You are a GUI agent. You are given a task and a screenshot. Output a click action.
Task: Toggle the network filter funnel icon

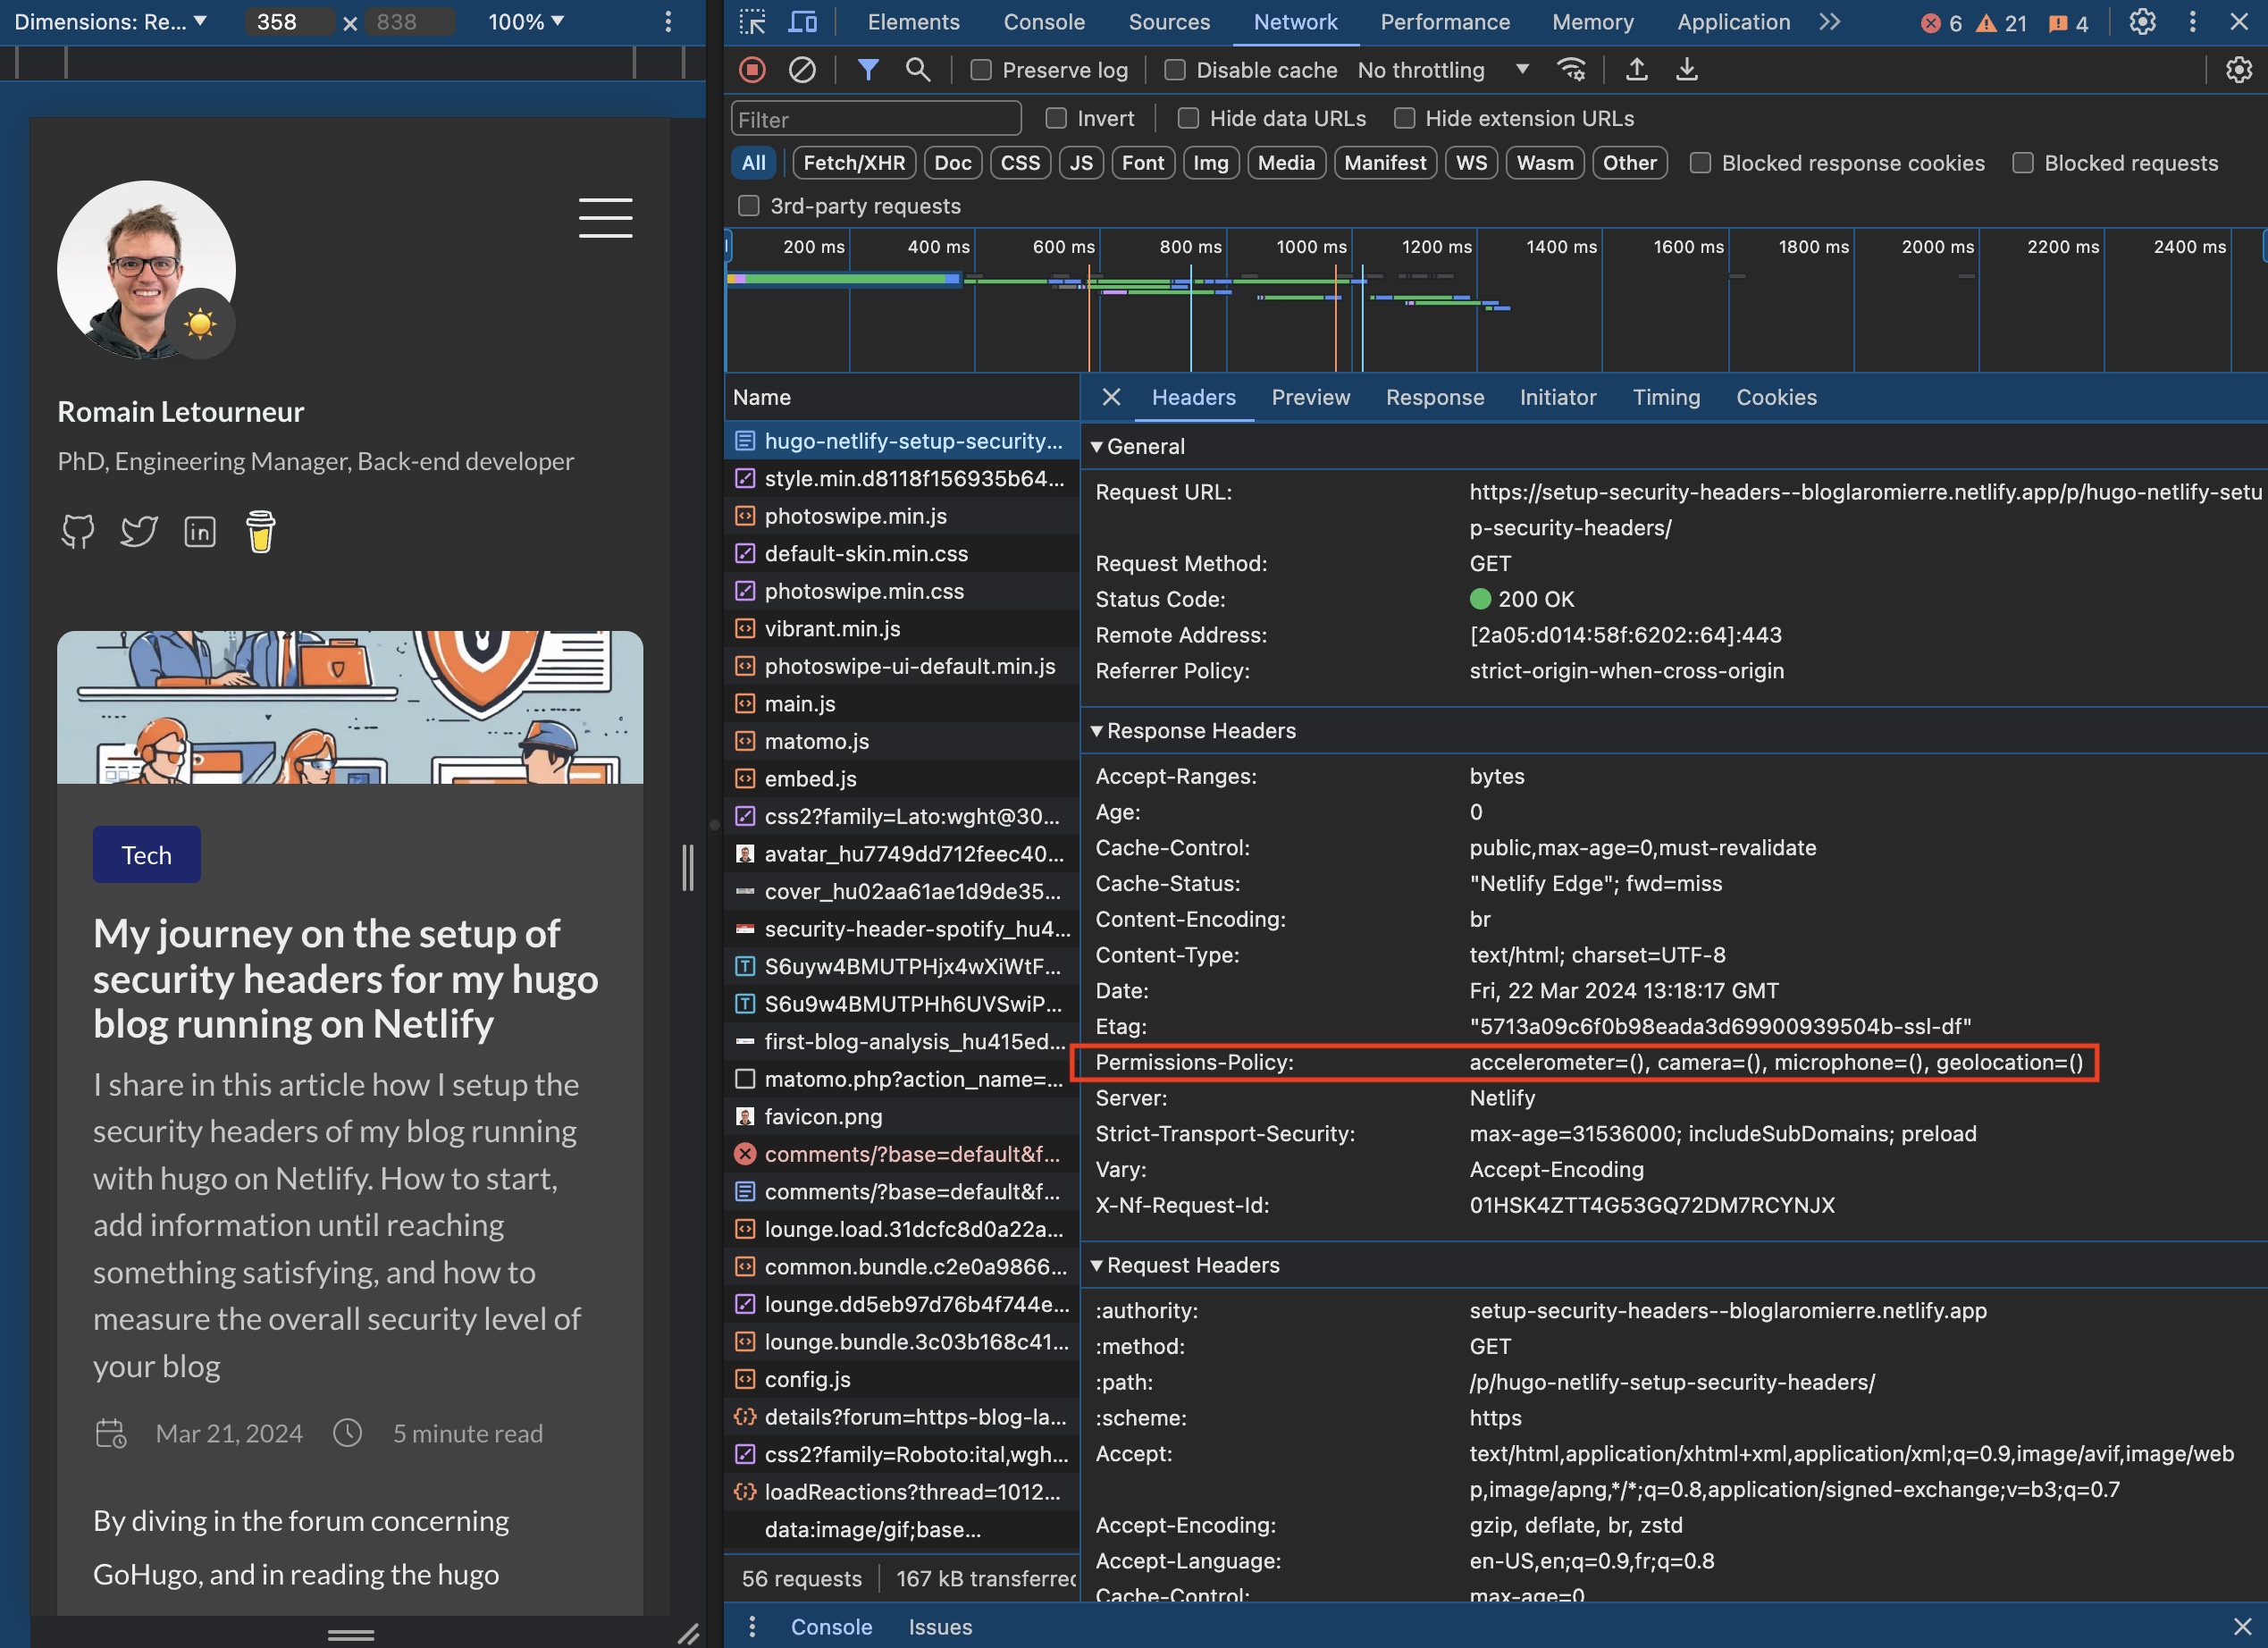[x=868, y=70]
